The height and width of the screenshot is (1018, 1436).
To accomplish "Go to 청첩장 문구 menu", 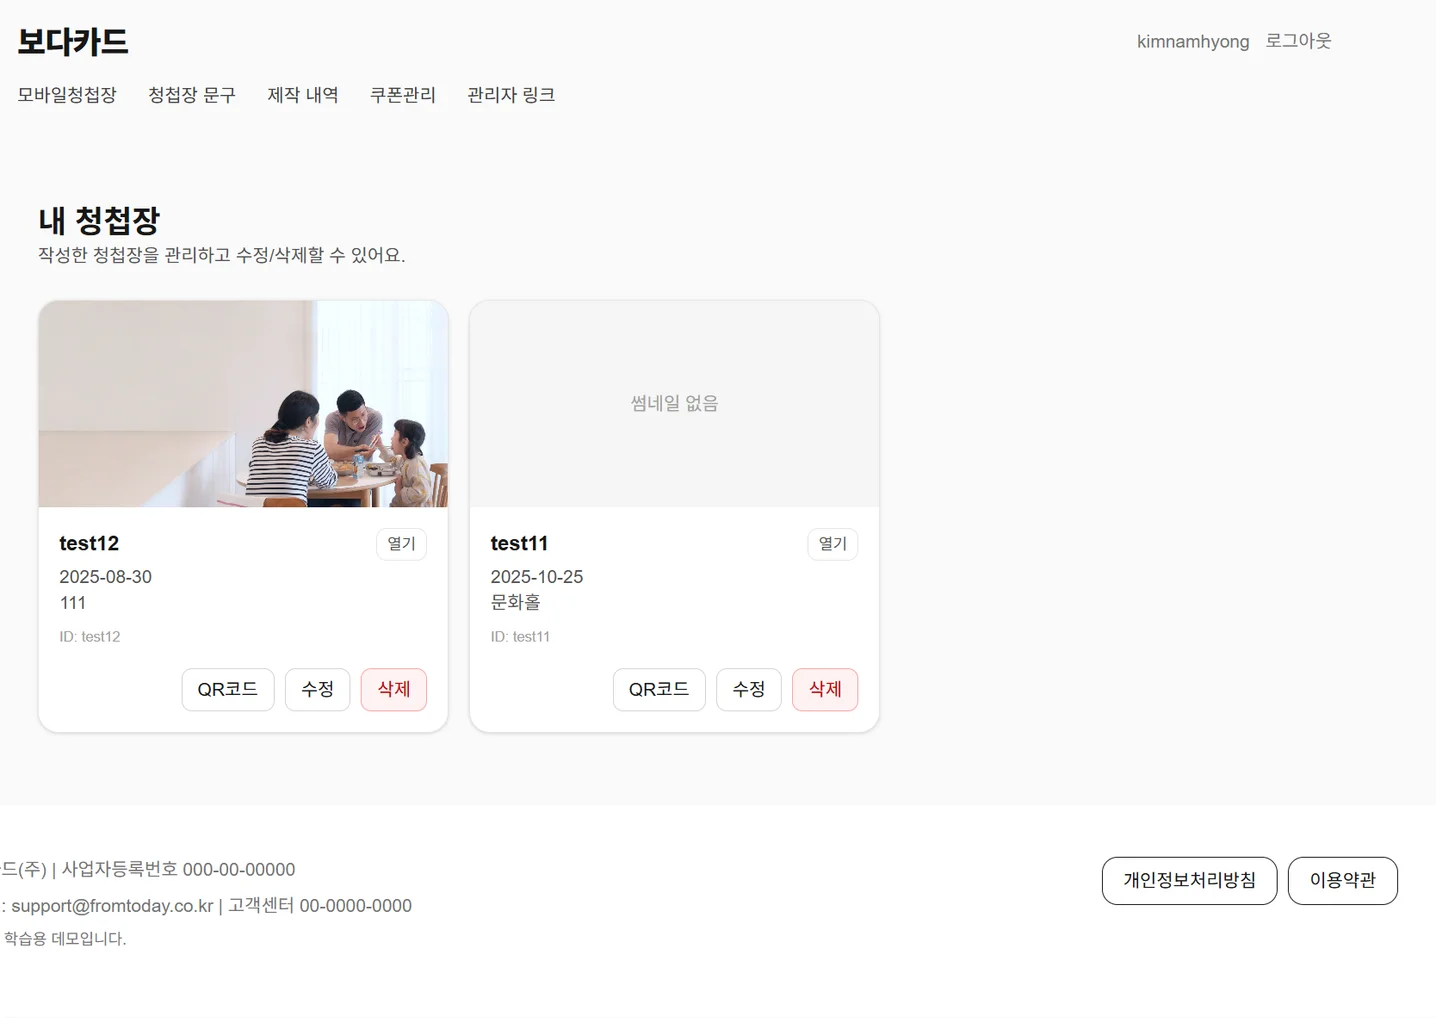I will tap(192, 95).
